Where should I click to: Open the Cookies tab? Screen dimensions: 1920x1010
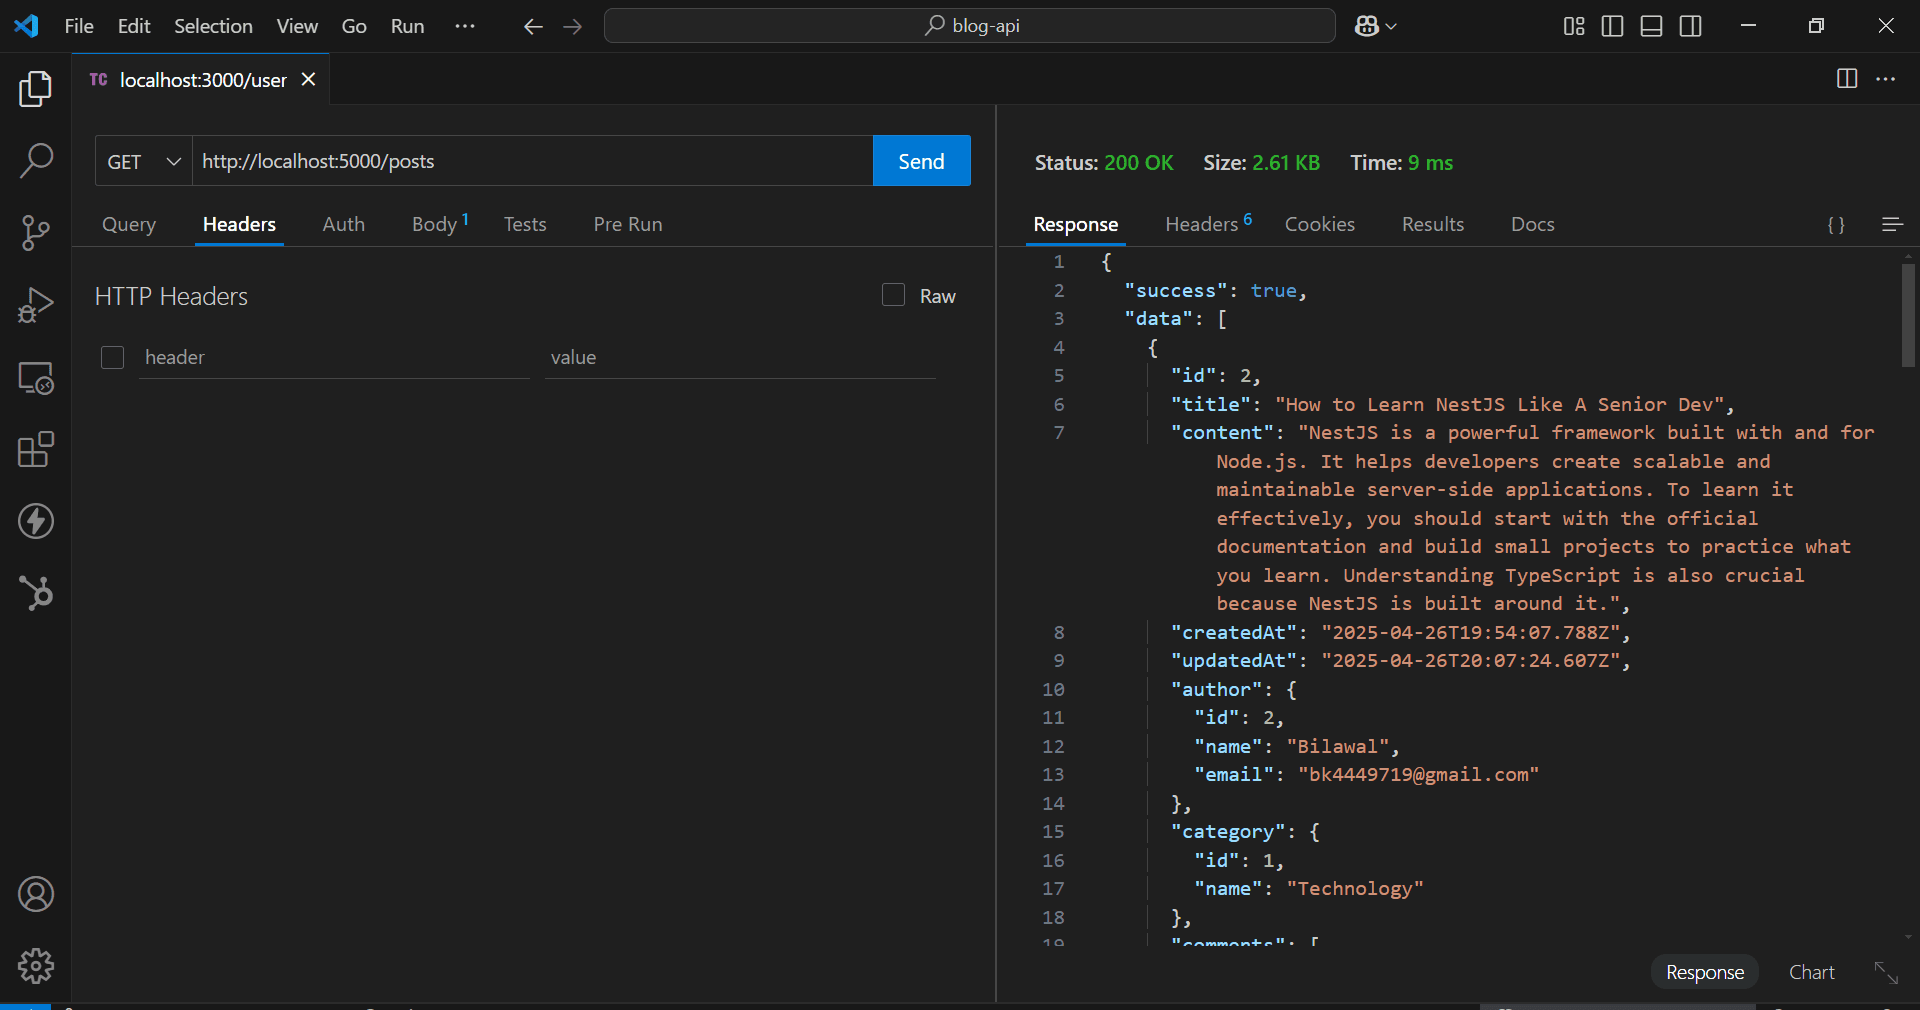(1320, 225)
